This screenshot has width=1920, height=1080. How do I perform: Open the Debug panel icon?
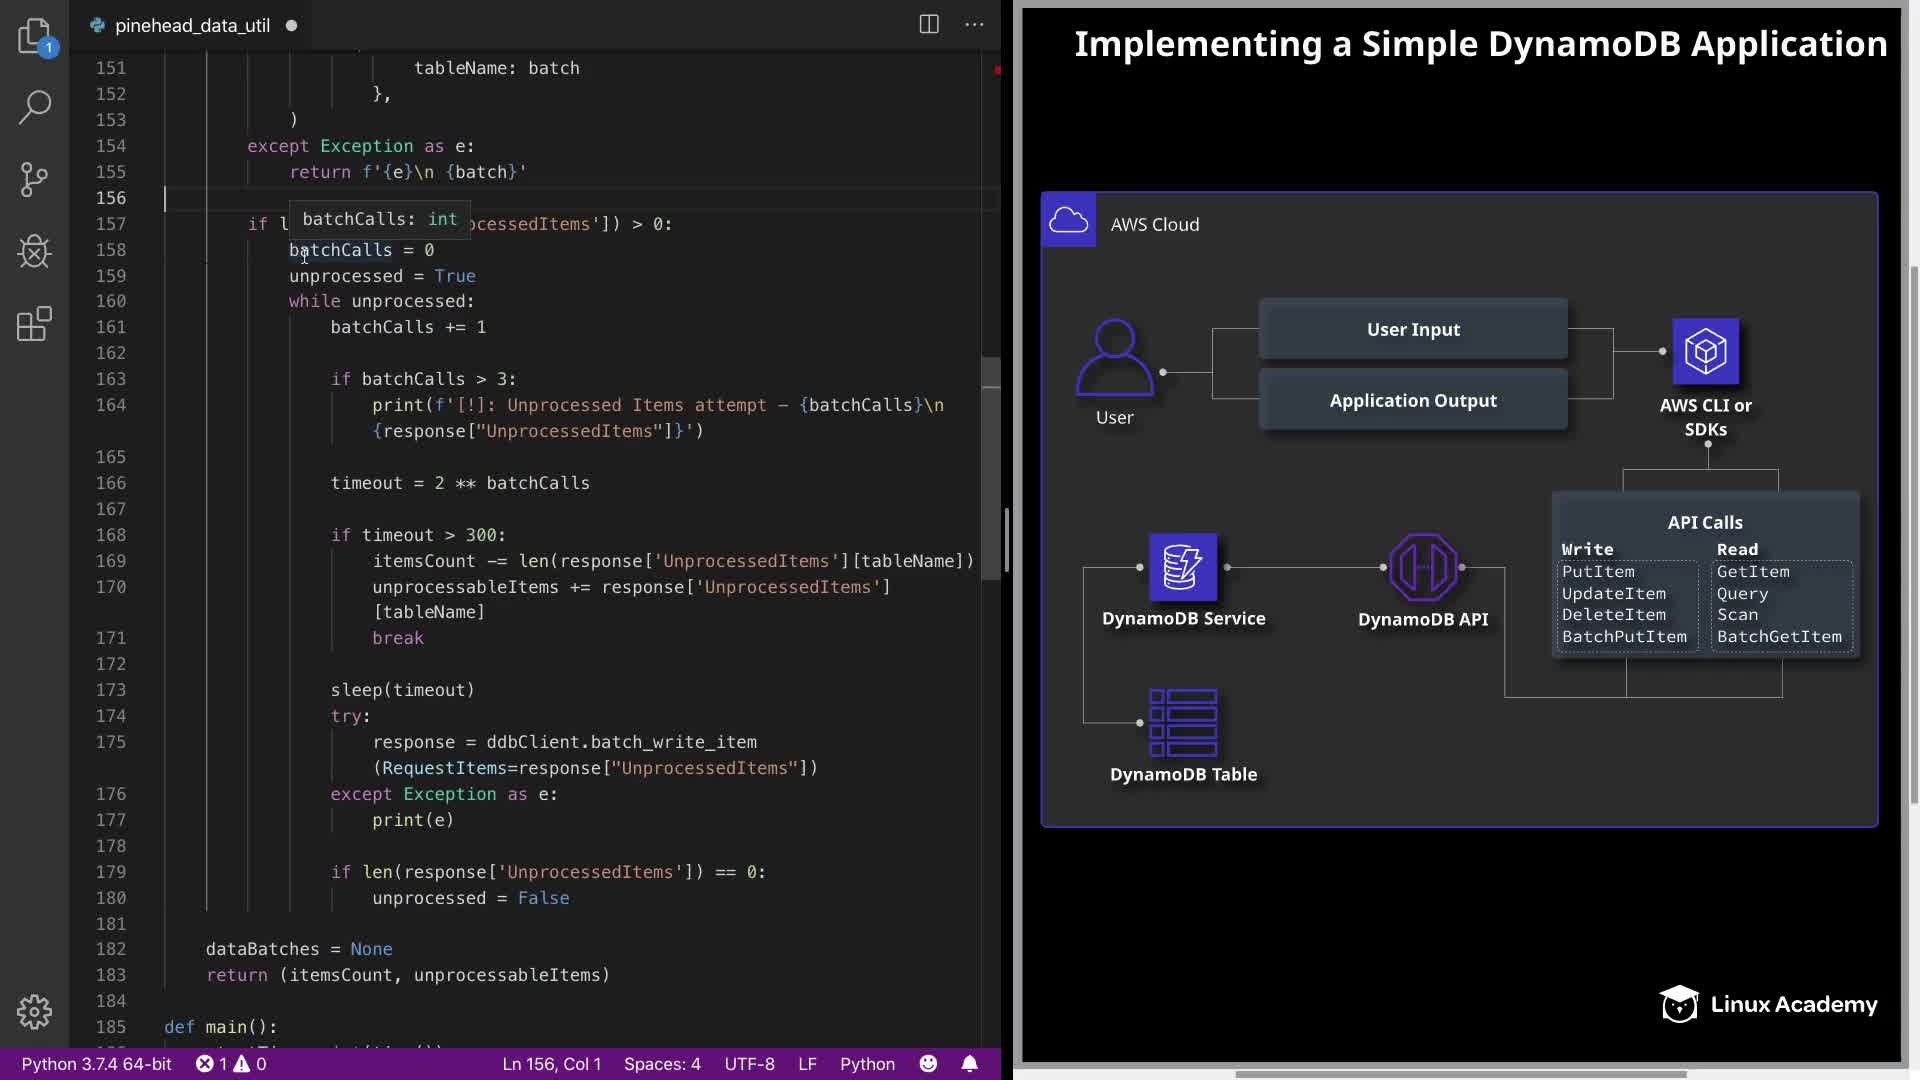click(x=35, y=251)
